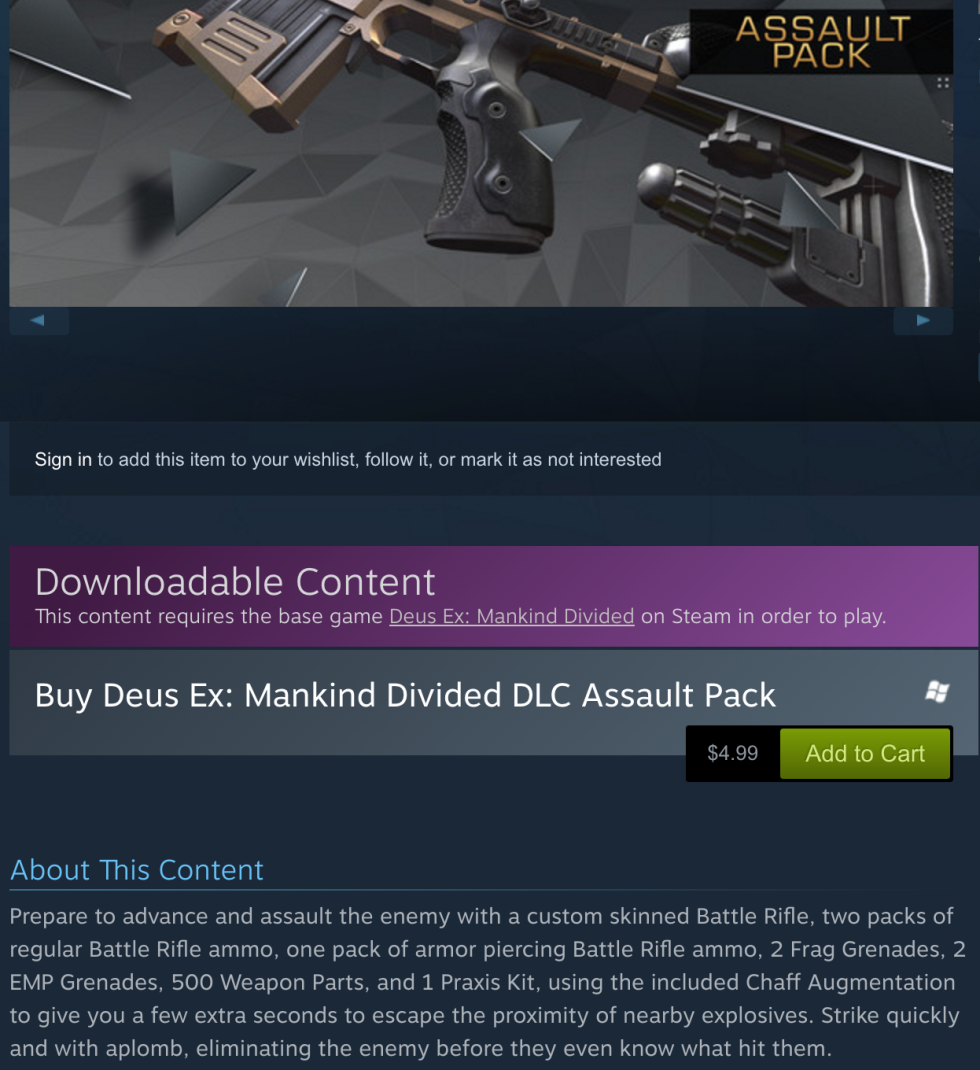980x1070 pixels.
Task: Click the right arrow under the screenshot
Action: 923,320
